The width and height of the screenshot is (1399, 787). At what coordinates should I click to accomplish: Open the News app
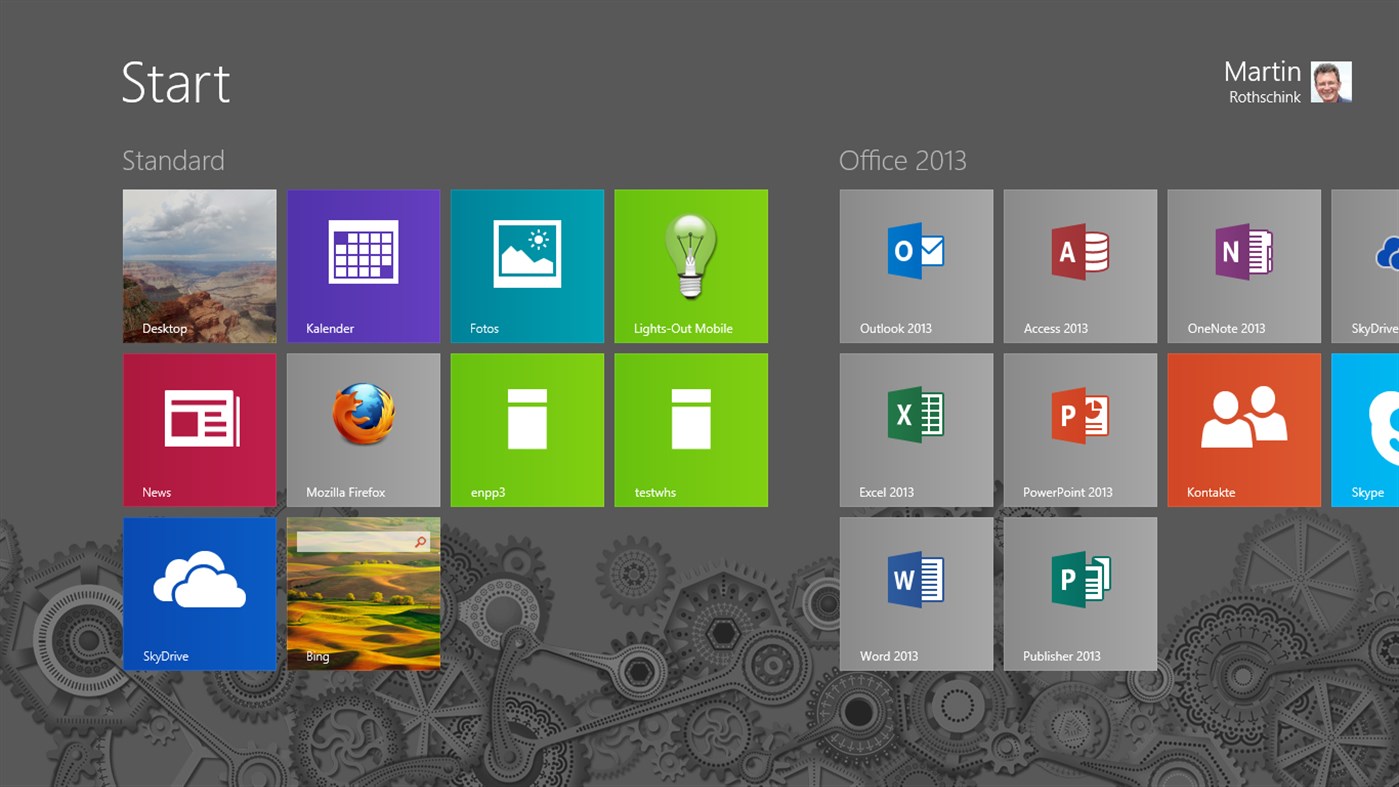[x=199, y=429]
